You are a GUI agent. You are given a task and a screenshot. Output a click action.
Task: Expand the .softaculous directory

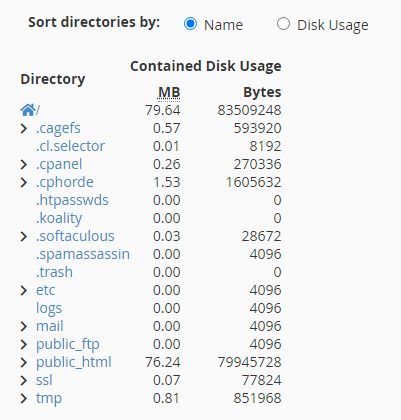pyautogui.click(x=24, y=236)
